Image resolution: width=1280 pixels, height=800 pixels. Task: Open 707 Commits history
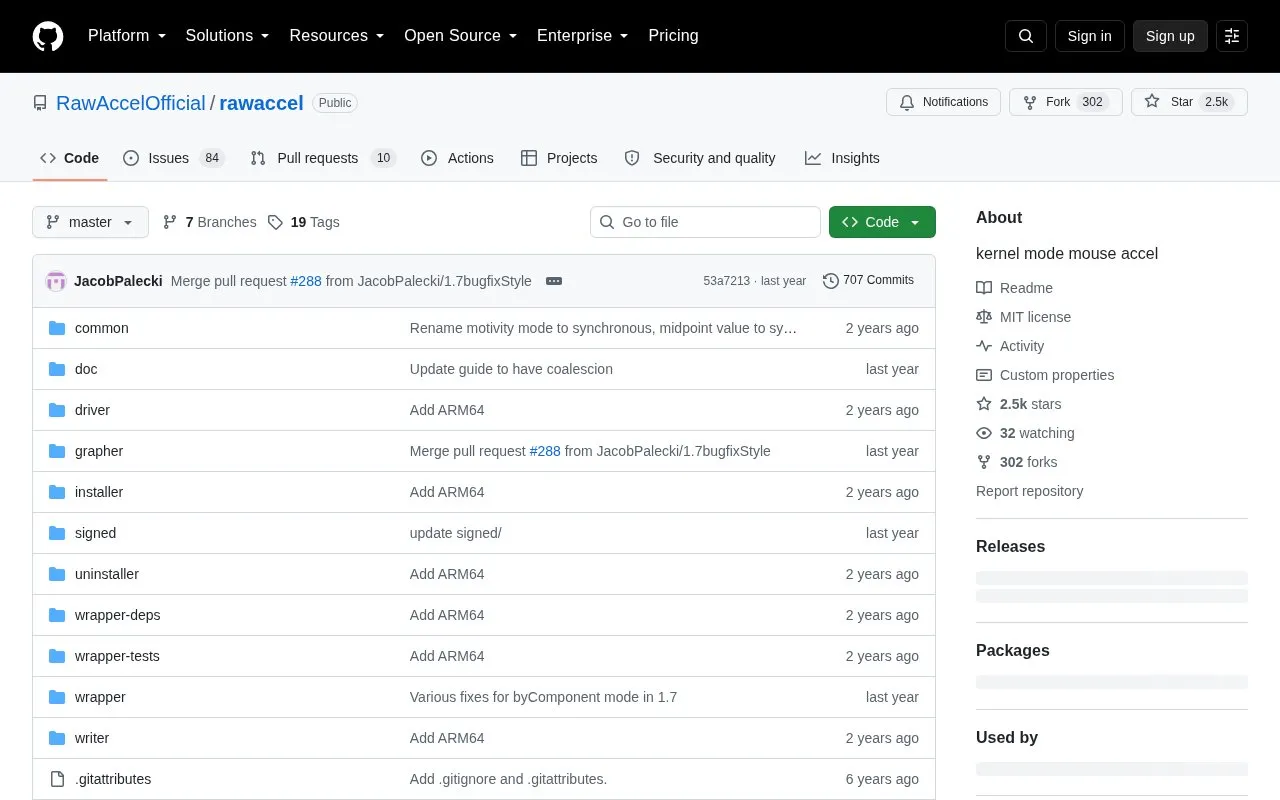click(868, 281)
